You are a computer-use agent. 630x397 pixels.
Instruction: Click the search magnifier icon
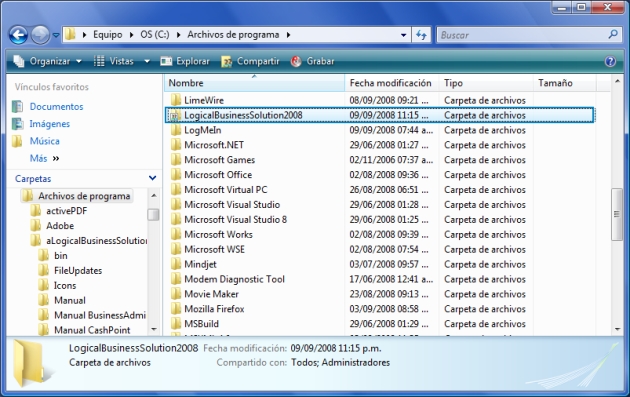tap(613, 35)
